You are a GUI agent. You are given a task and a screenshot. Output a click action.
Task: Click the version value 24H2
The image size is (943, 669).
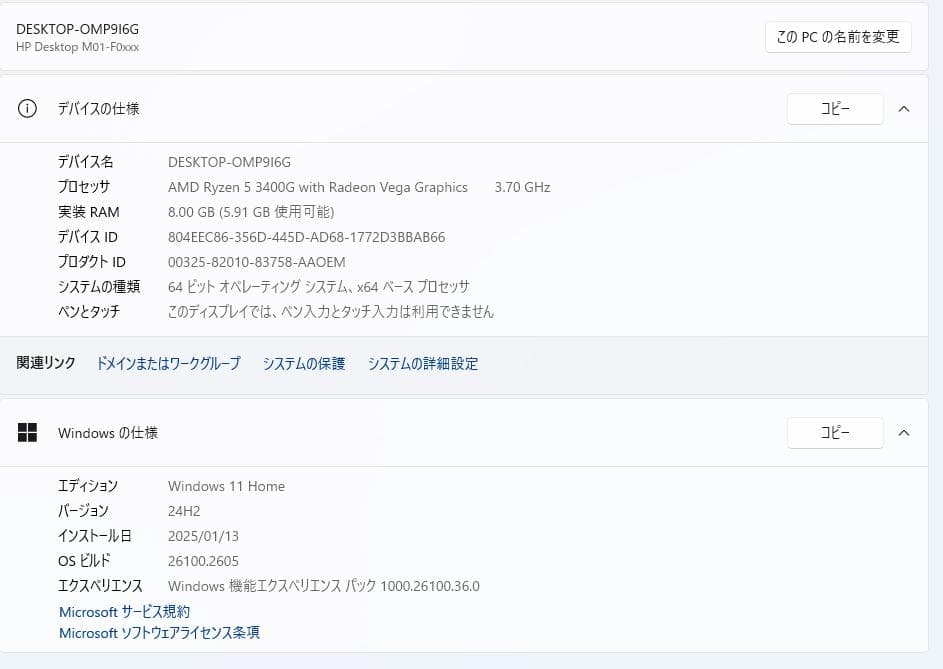184,511
